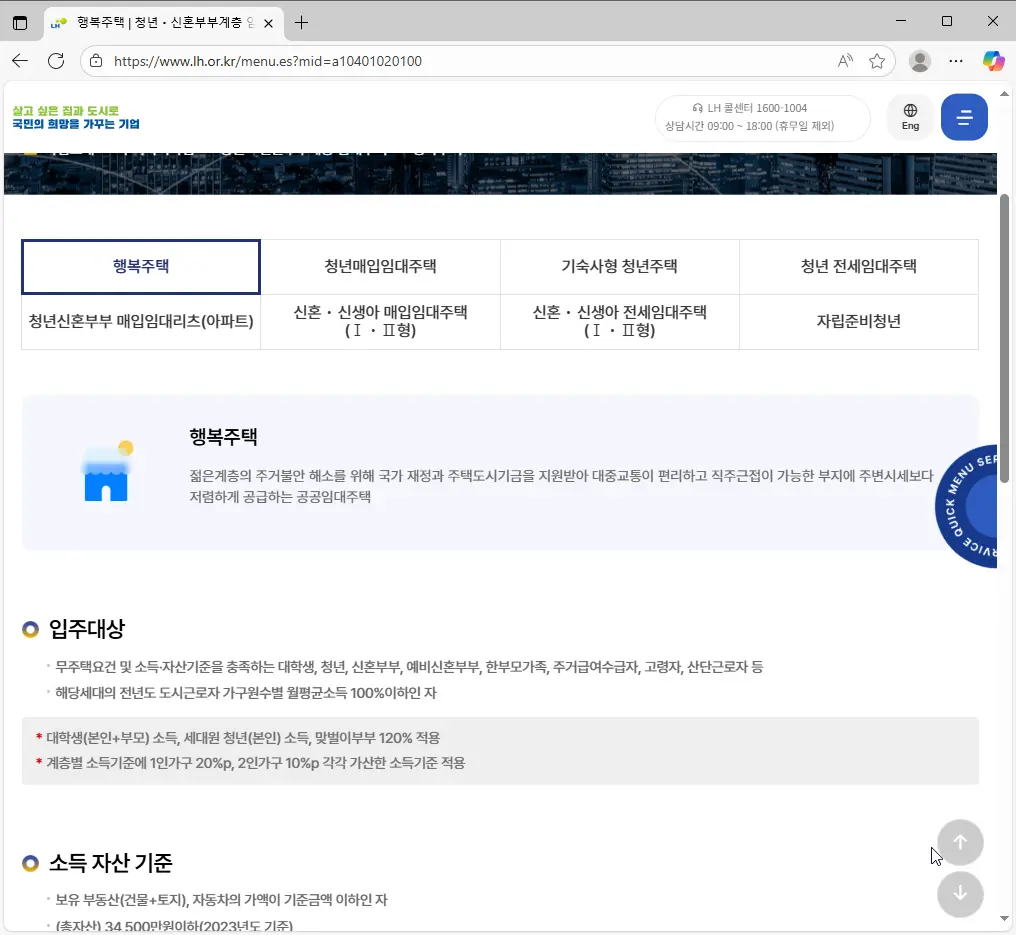Click the LH logo slogan
This screenshot has height=935, width=1016.
(76, 117)
